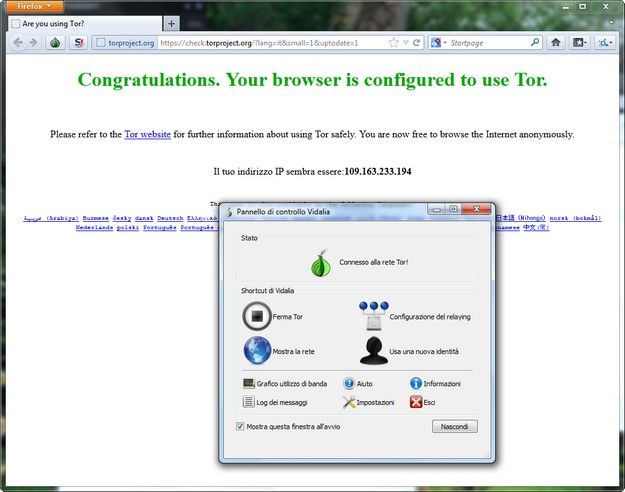The width and height of the screenshot is (625, 492).
Task: Open the search engine selector dropdown
Action: pos(438,43)
